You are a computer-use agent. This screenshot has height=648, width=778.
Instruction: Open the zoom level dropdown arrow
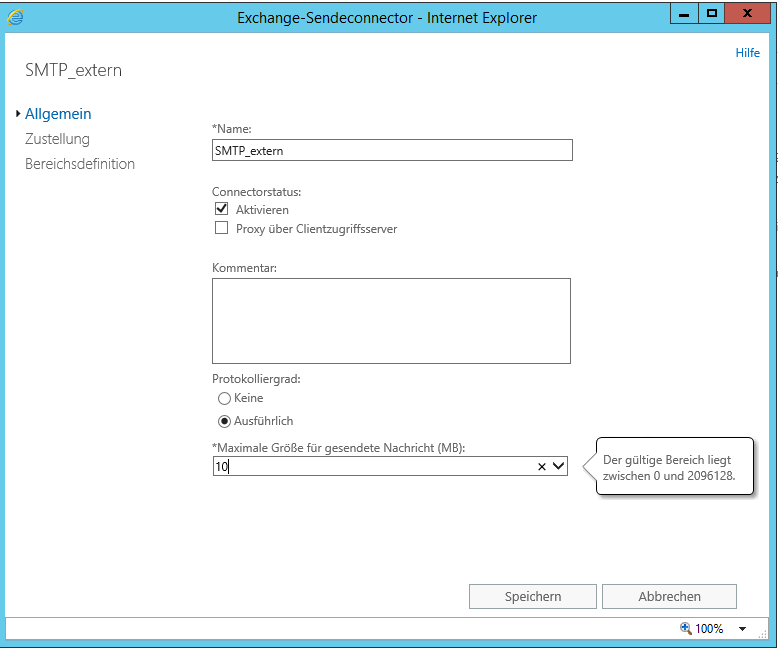pyautogui.click(x=742, y=629)
